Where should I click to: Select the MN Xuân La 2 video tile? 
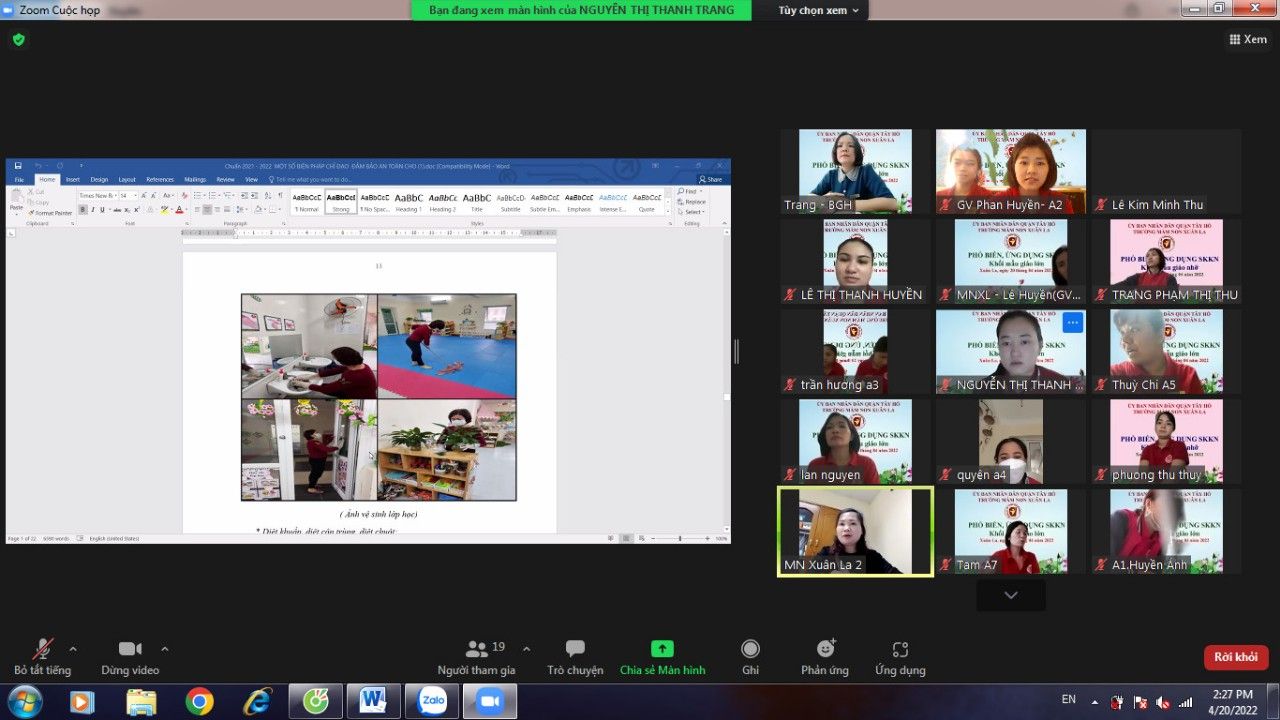coord(855,531)
